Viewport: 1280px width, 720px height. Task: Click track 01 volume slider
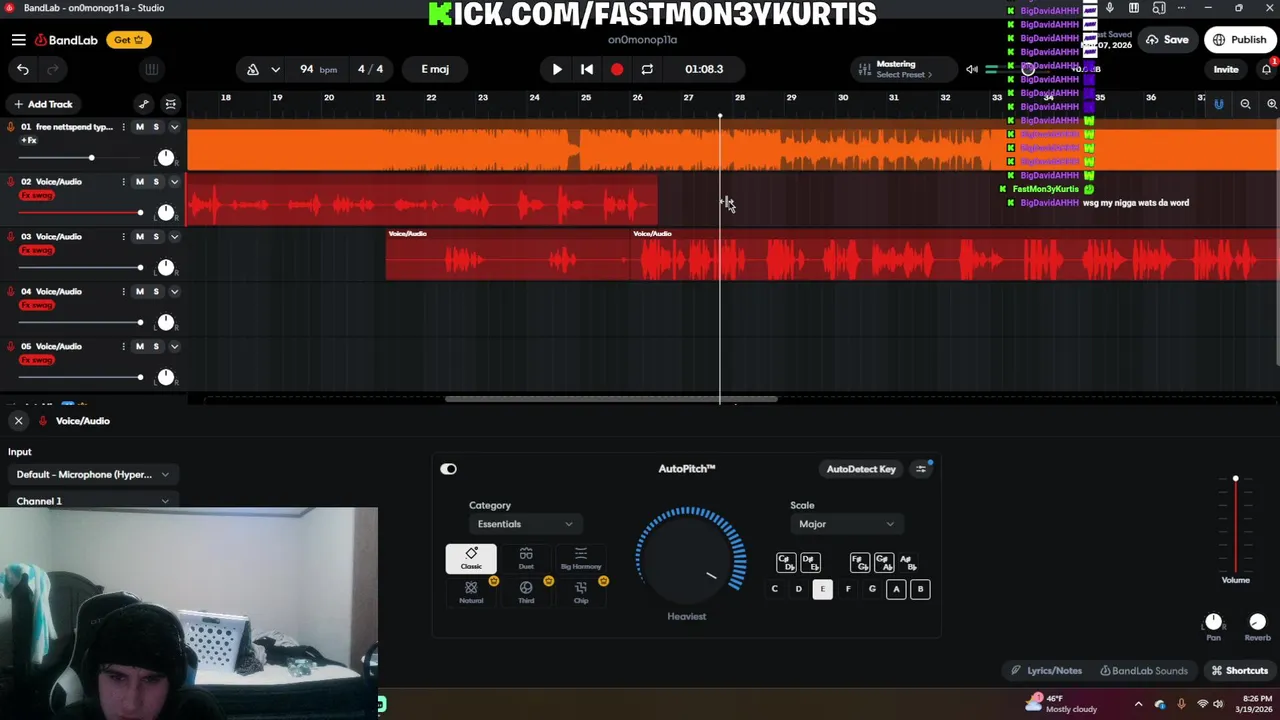[80, 158]
